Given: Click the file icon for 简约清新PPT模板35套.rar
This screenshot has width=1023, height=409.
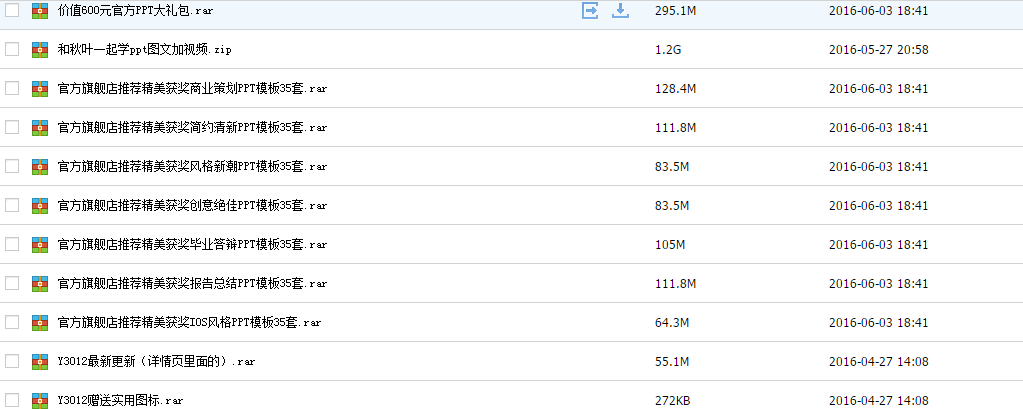Looking at the screenshot, I should point(40,127).
